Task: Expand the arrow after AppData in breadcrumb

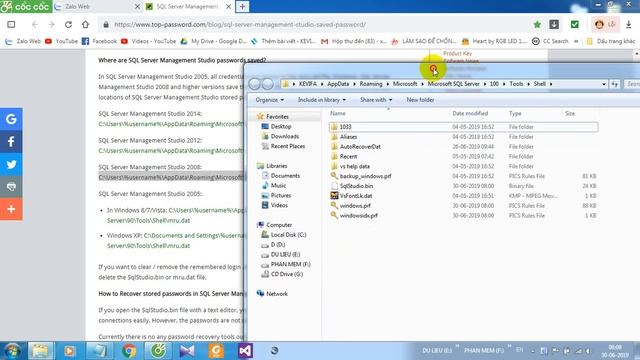Action: pos(354,84)
